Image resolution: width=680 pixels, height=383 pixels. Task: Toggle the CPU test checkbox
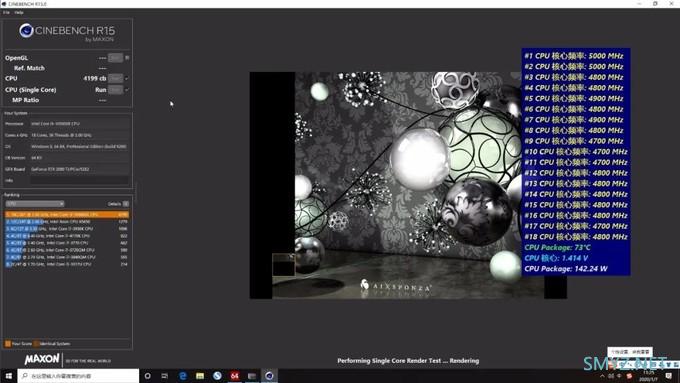point(127,78)
